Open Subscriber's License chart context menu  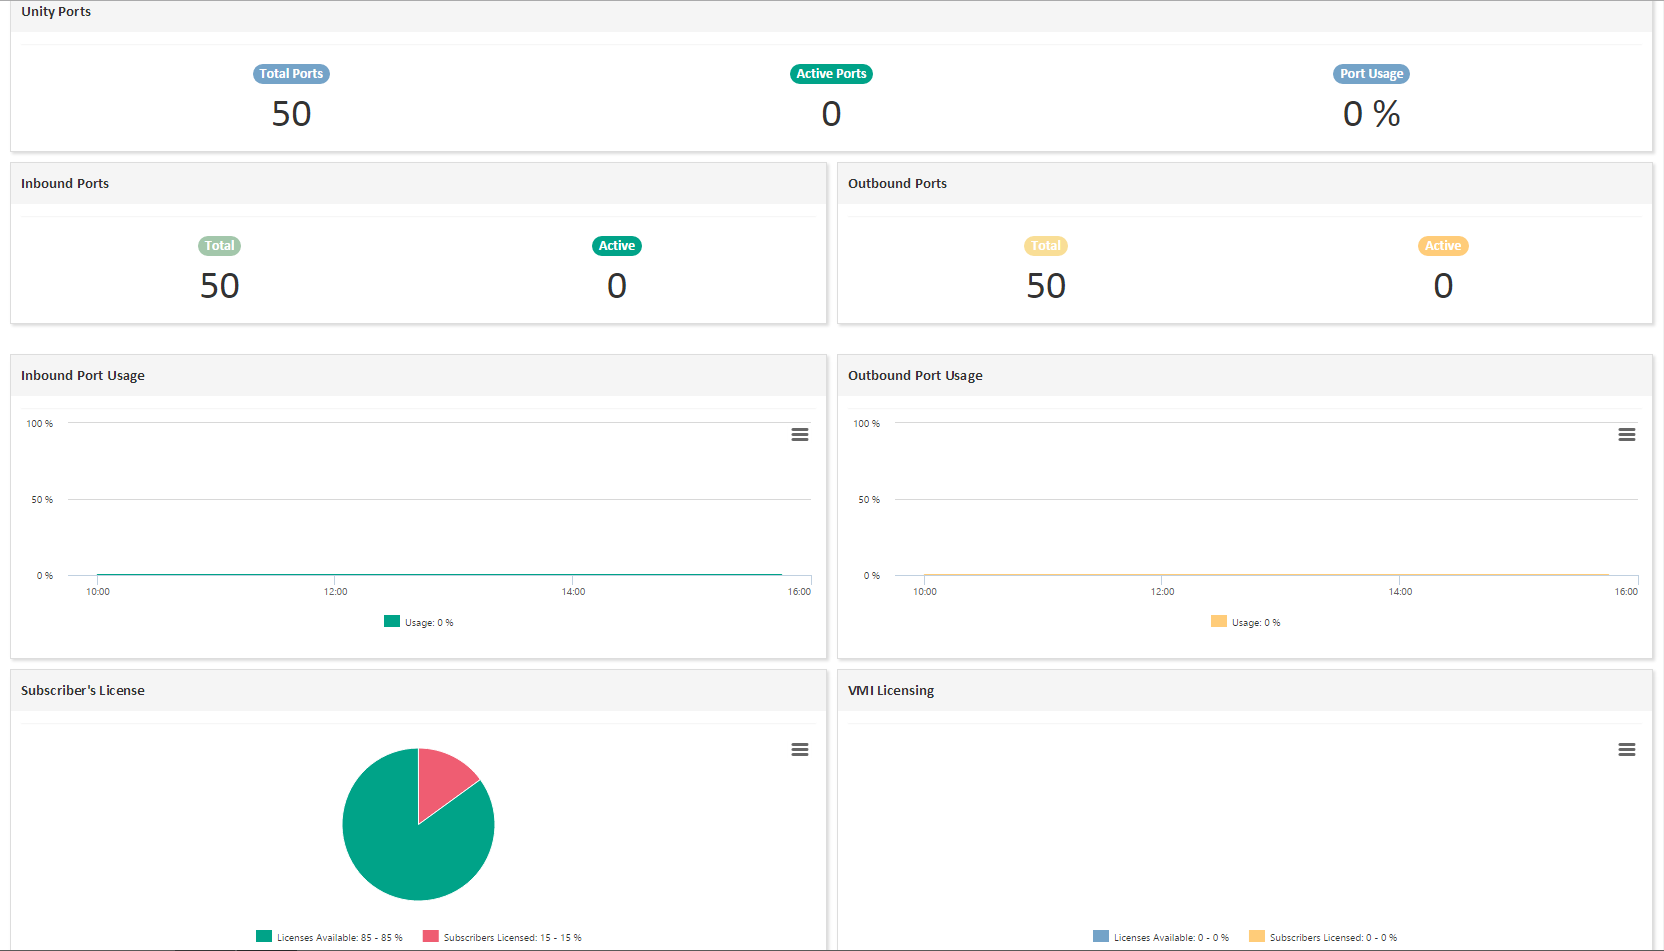click(800, 750)
